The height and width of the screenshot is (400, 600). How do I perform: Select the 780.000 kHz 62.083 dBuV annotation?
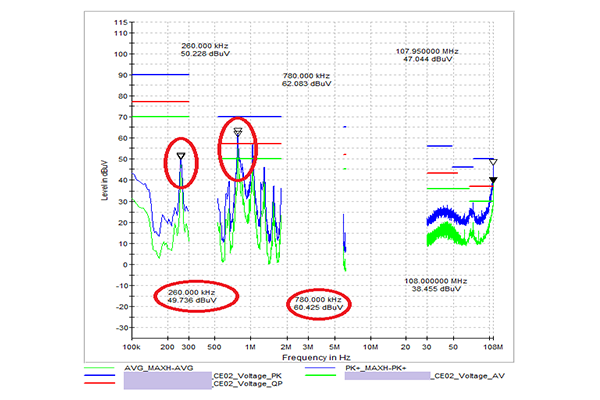[x=307, y=80]
